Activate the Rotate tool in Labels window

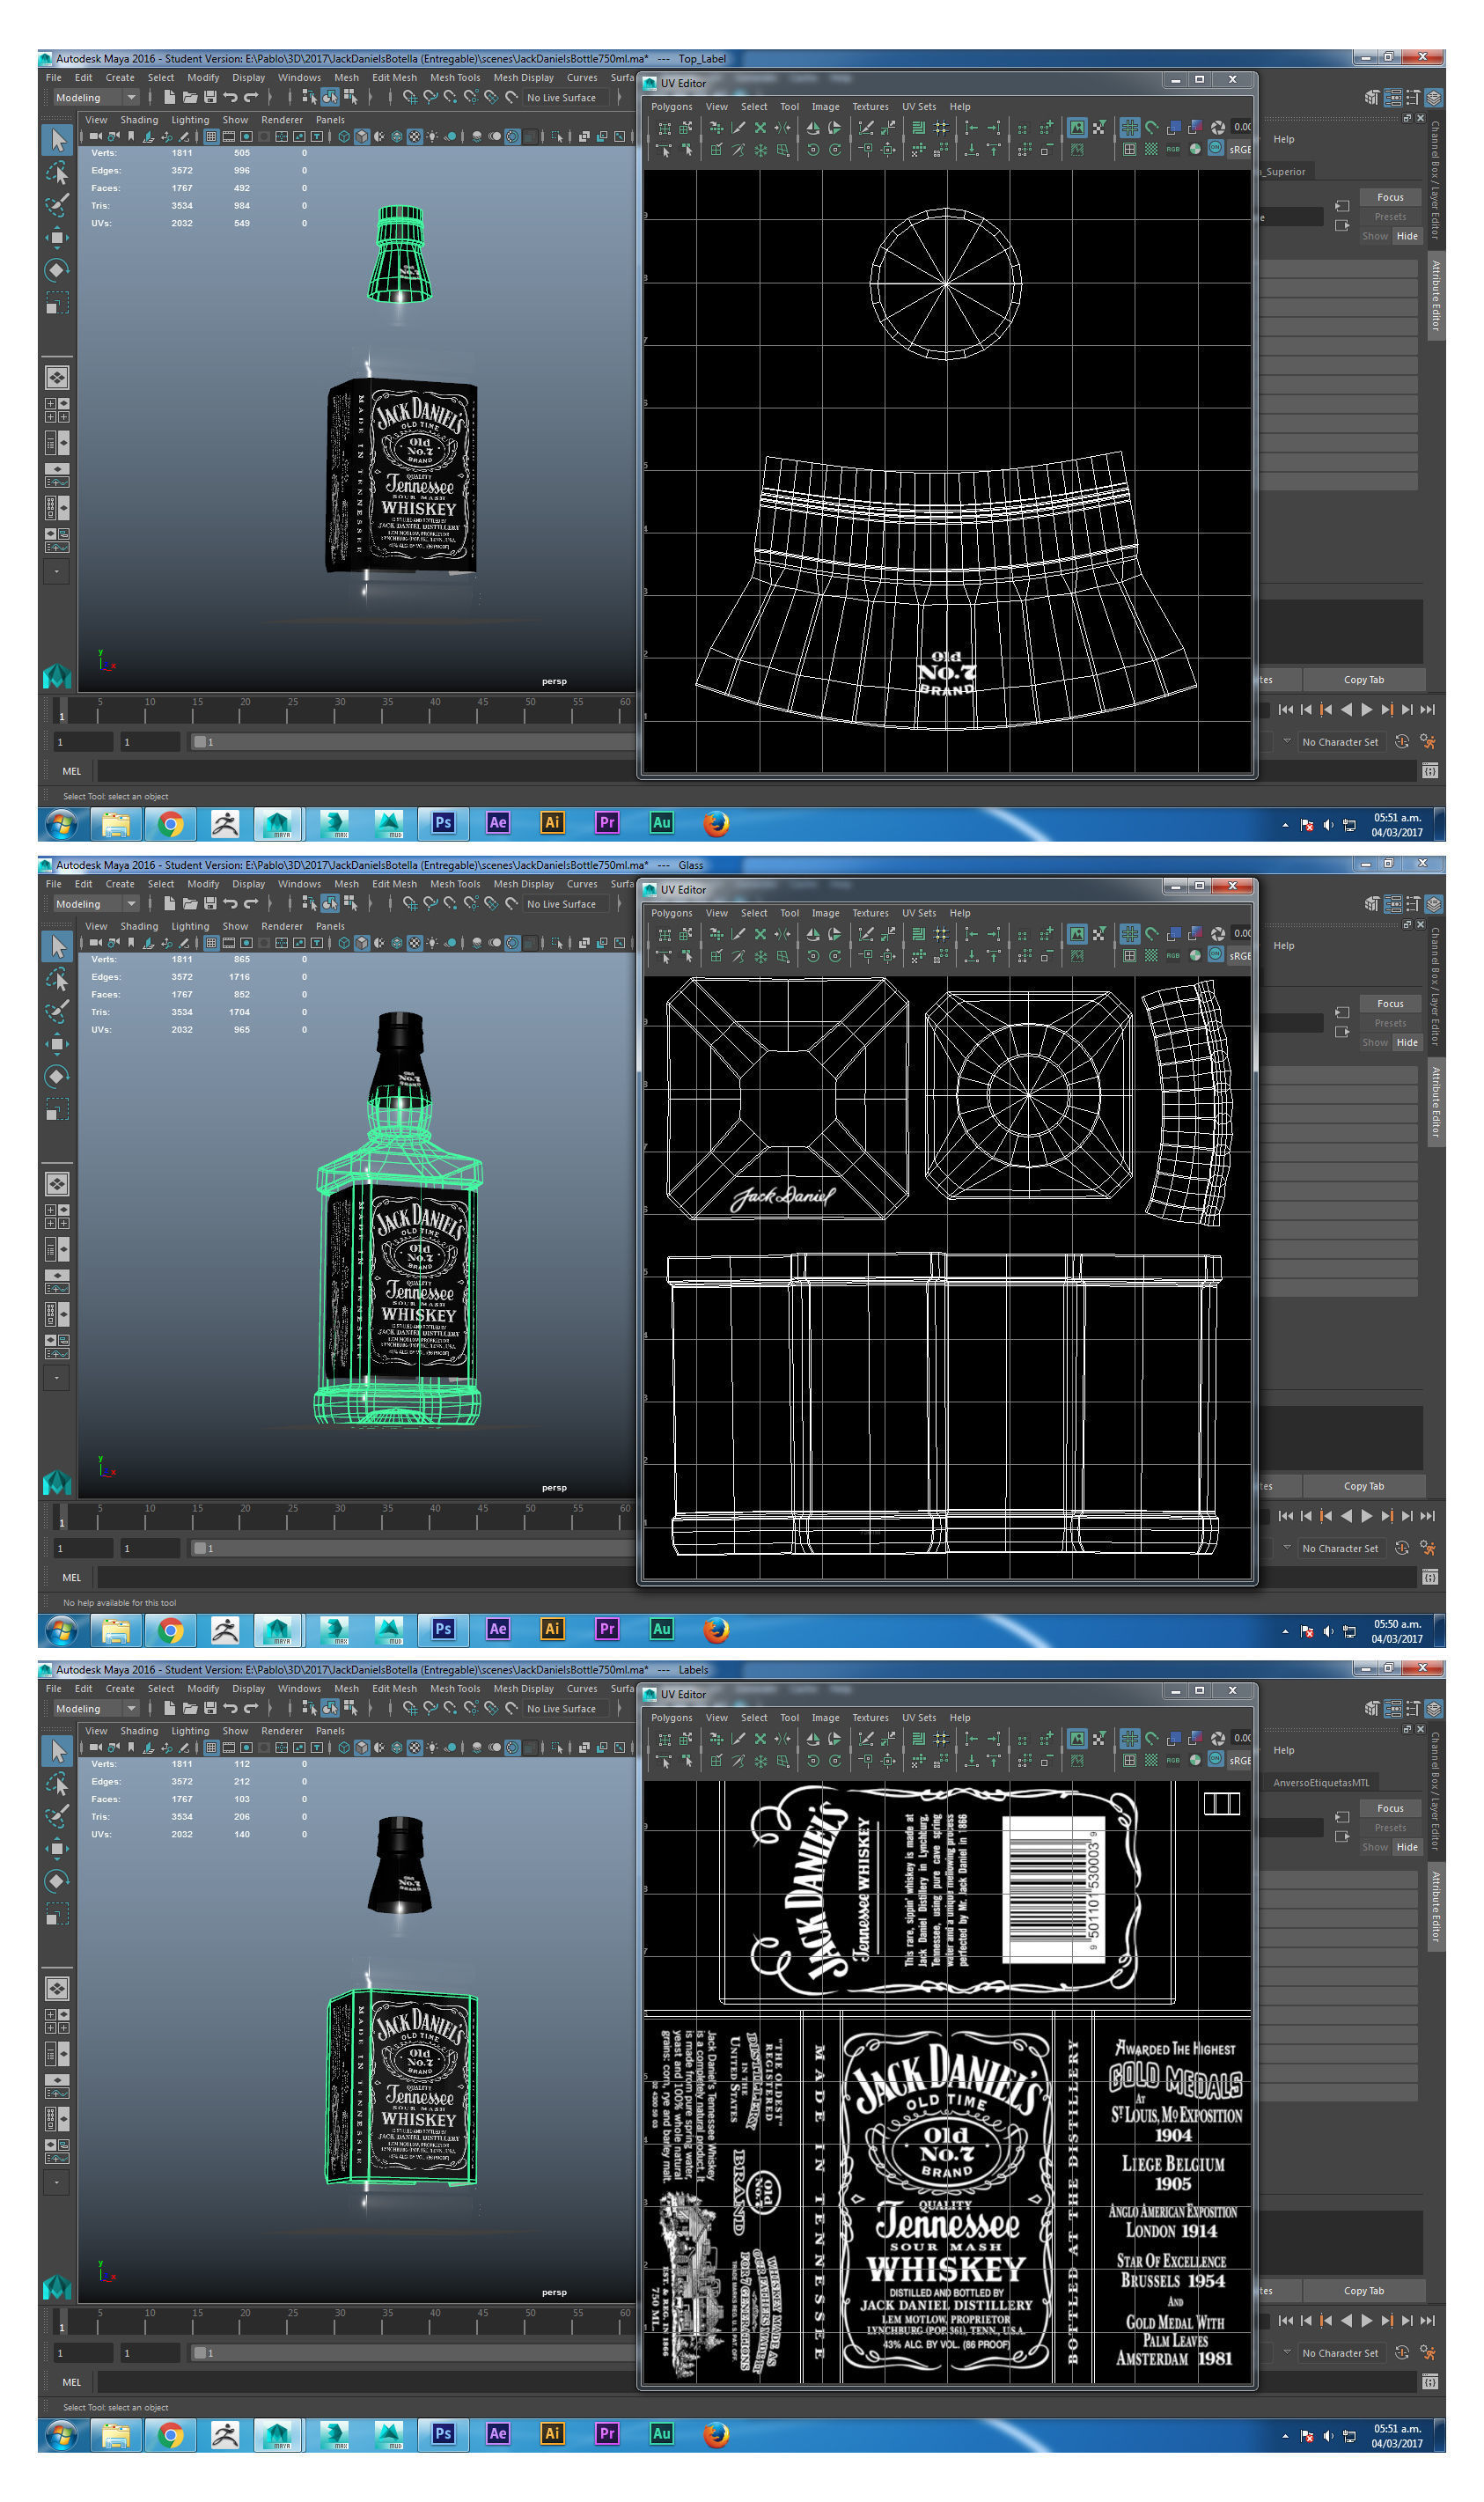[x=57, y=1881]
